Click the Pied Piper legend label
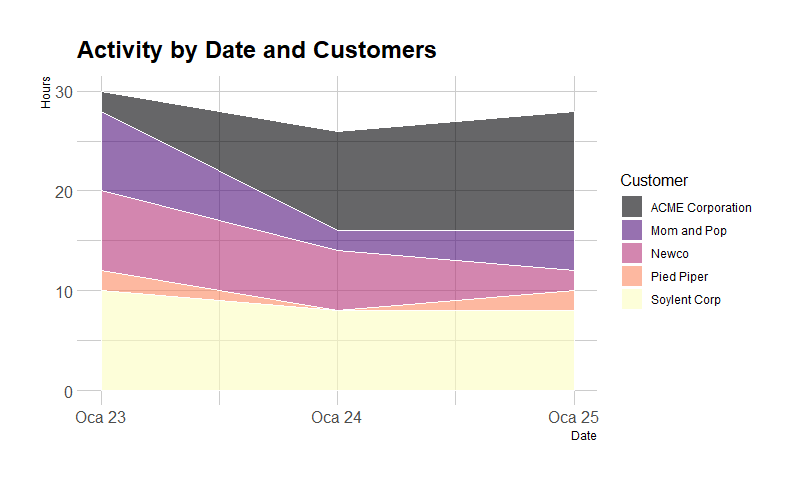 [679, 277]
